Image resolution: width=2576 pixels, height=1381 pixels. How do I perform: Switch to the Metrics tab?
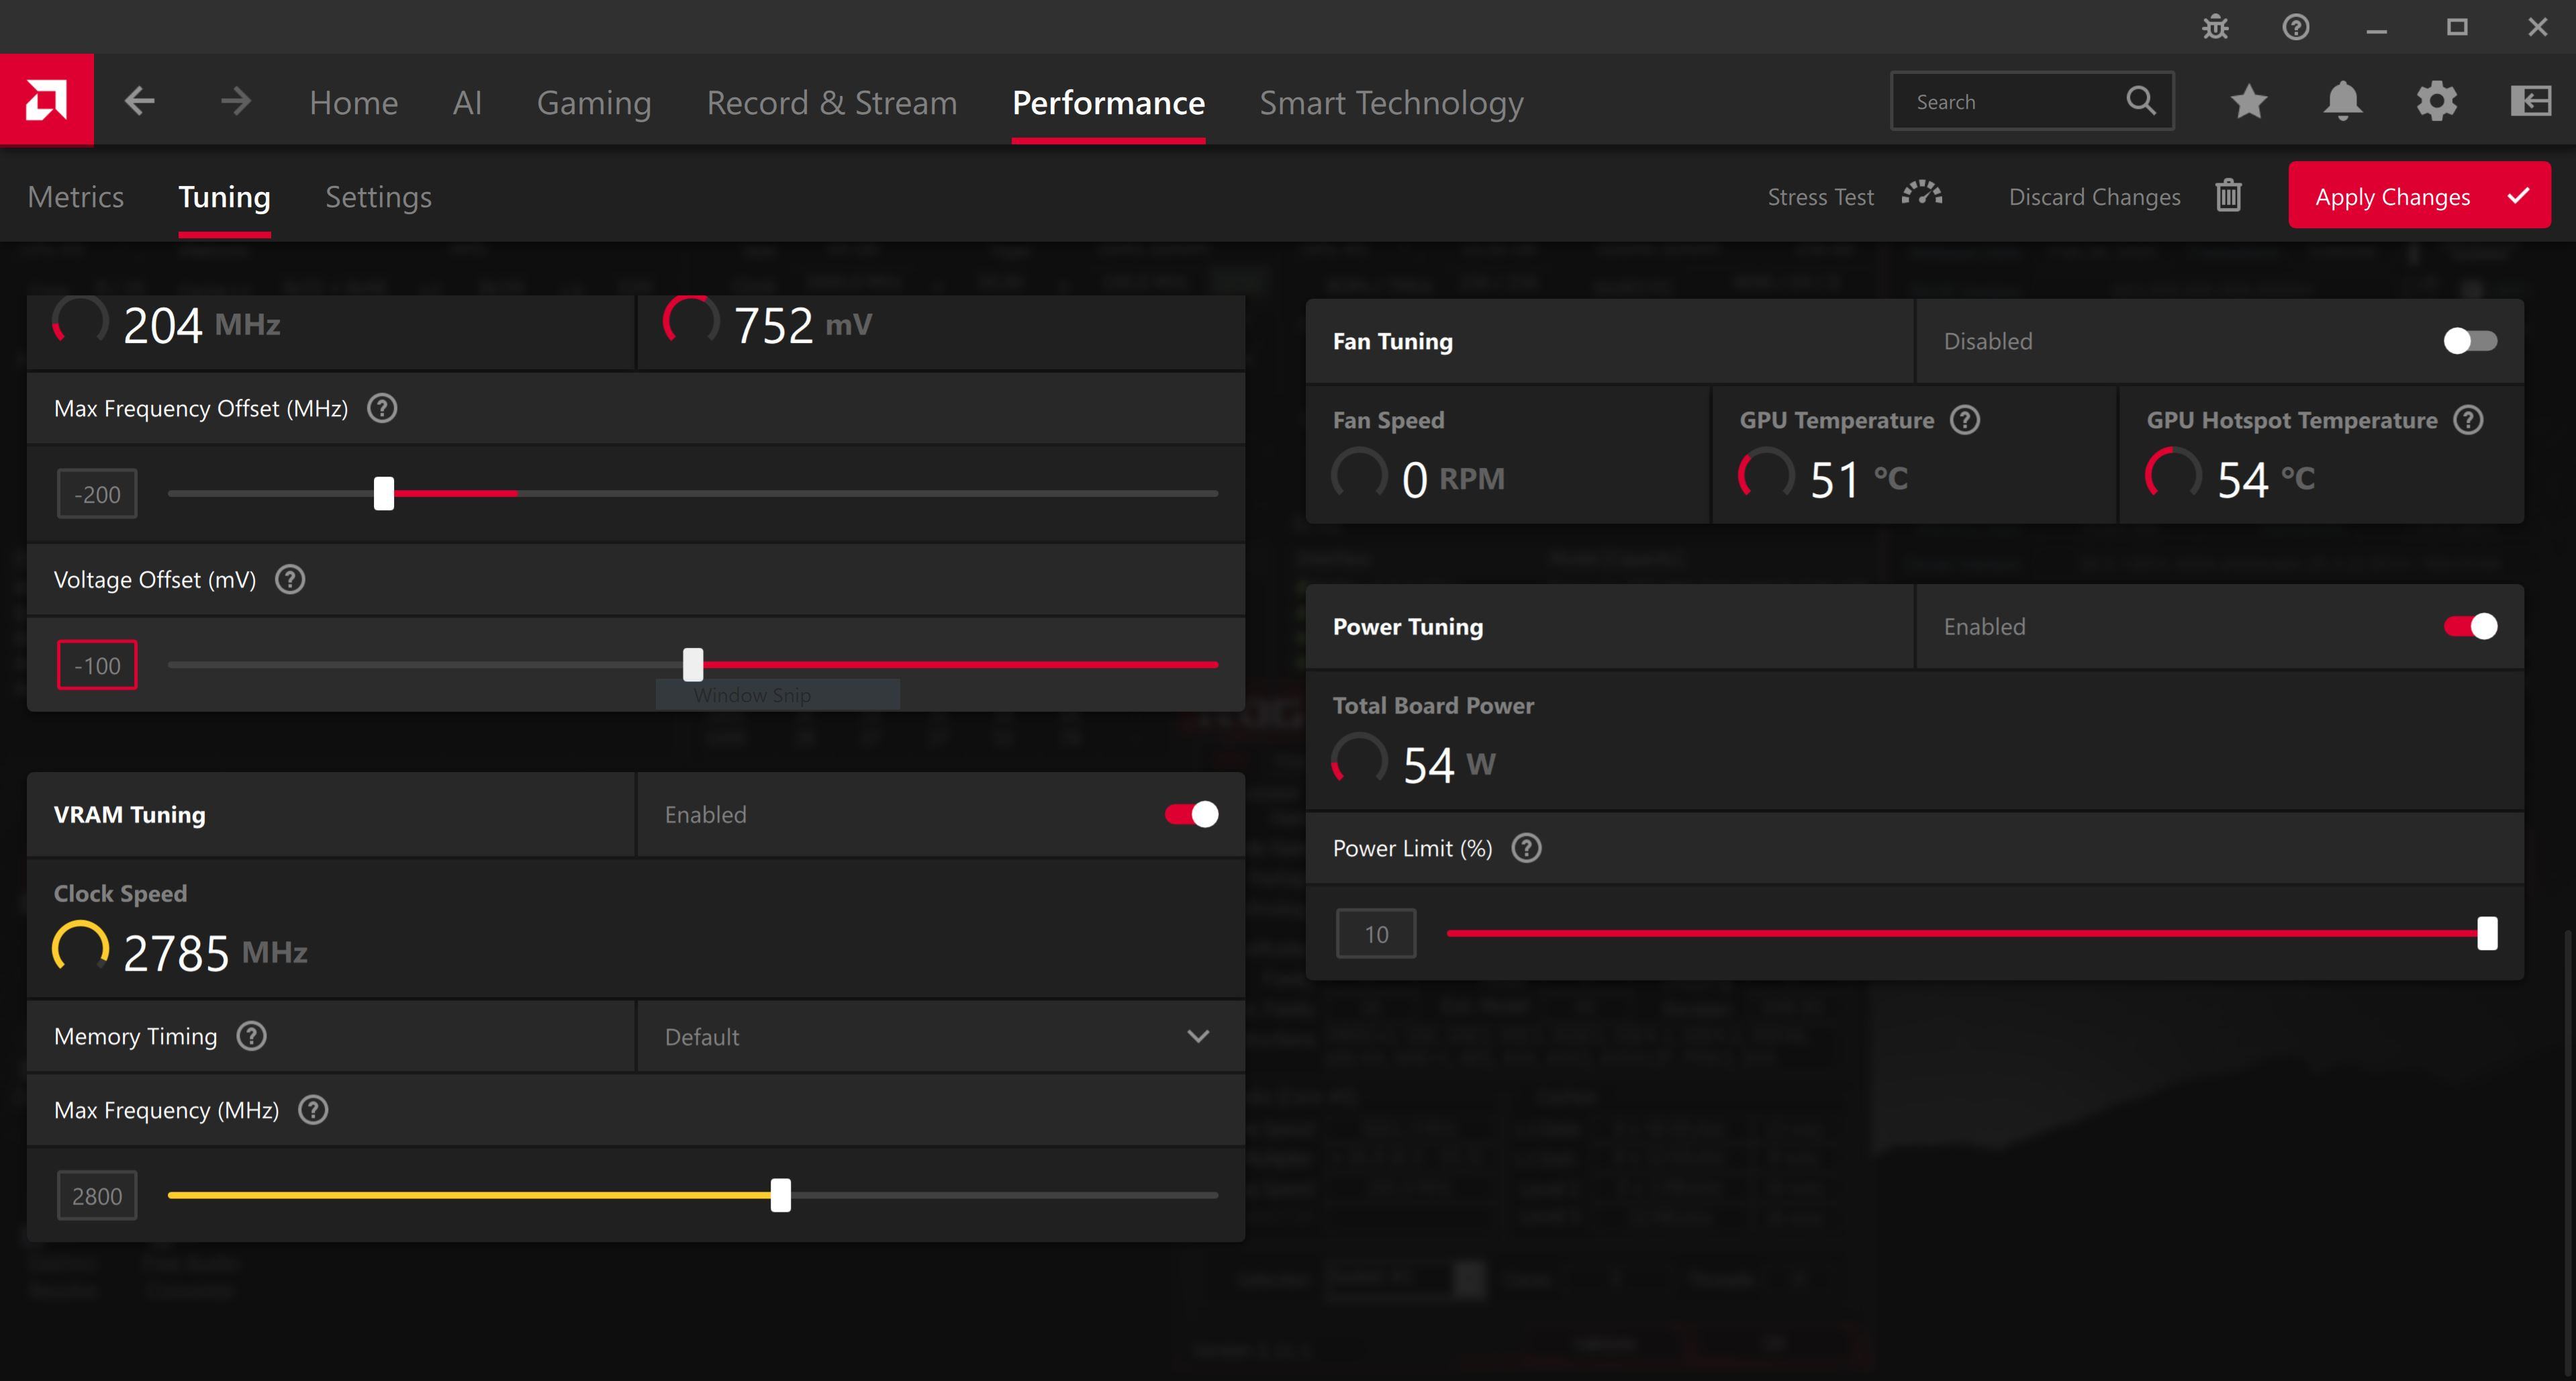tap(76, 197)
